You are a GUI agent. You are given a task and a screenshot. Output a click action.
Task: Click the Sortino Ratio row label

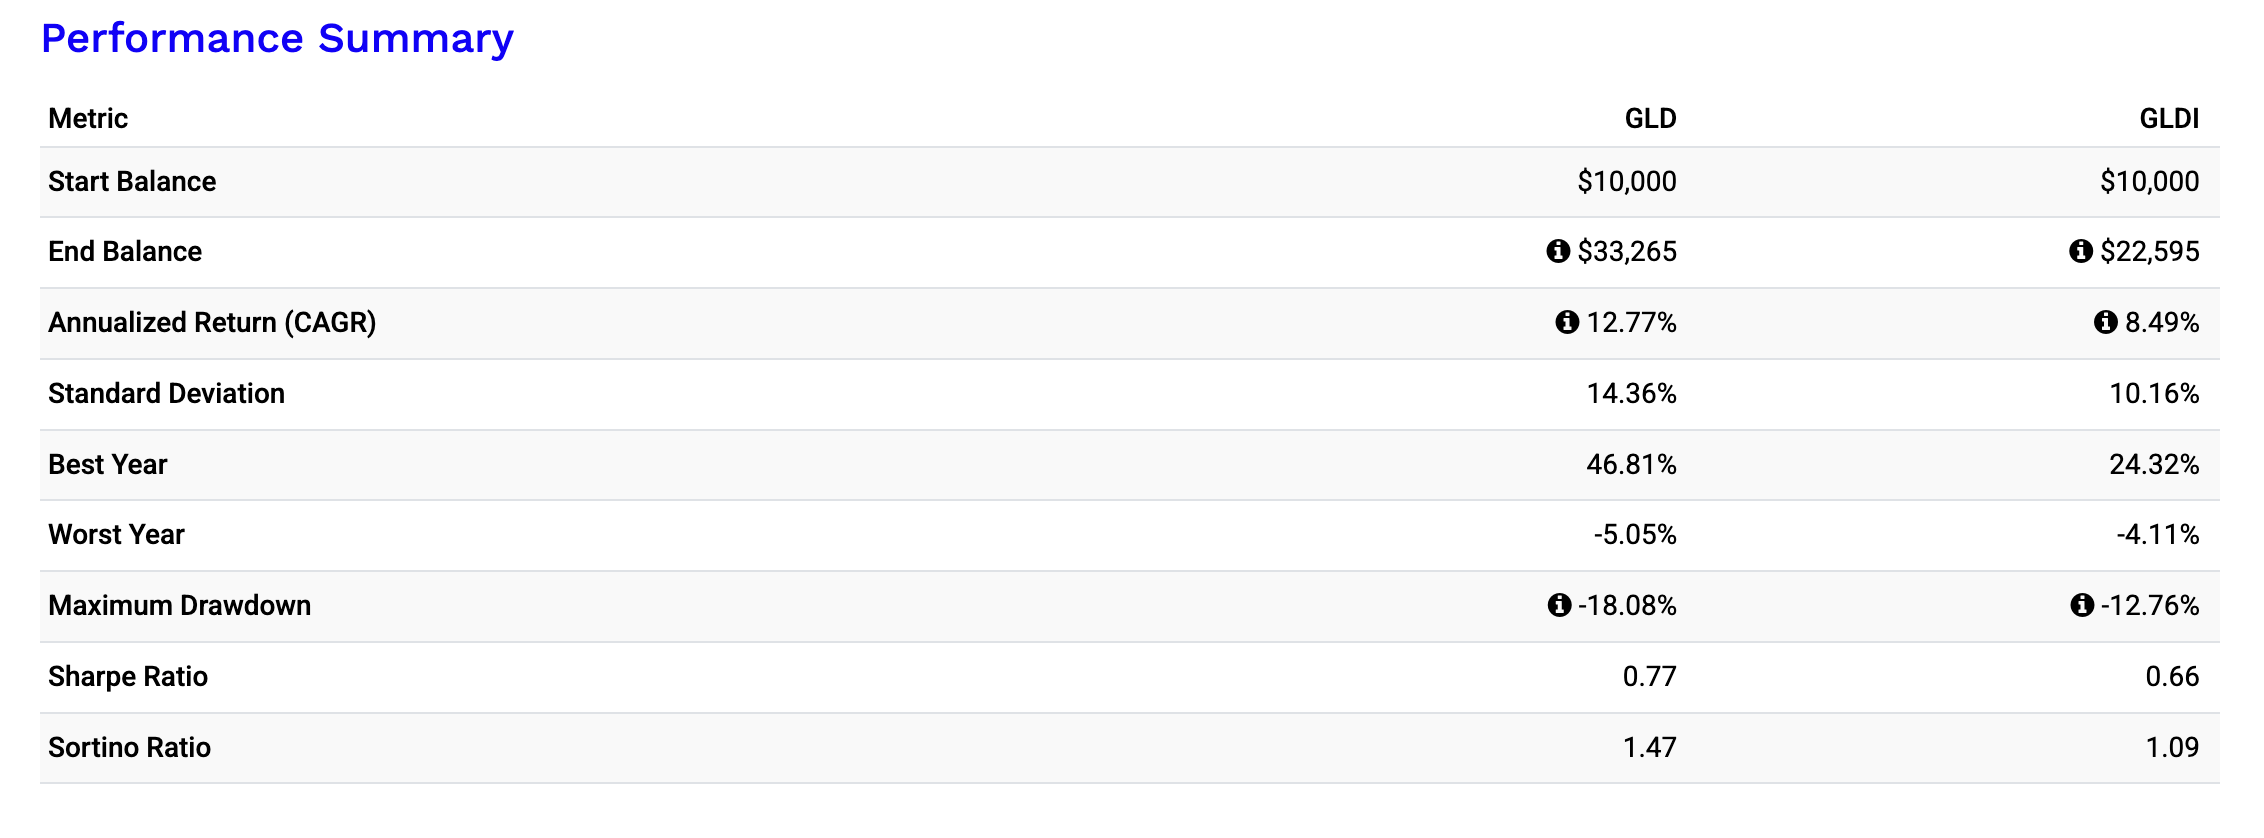tap(129, 747)
